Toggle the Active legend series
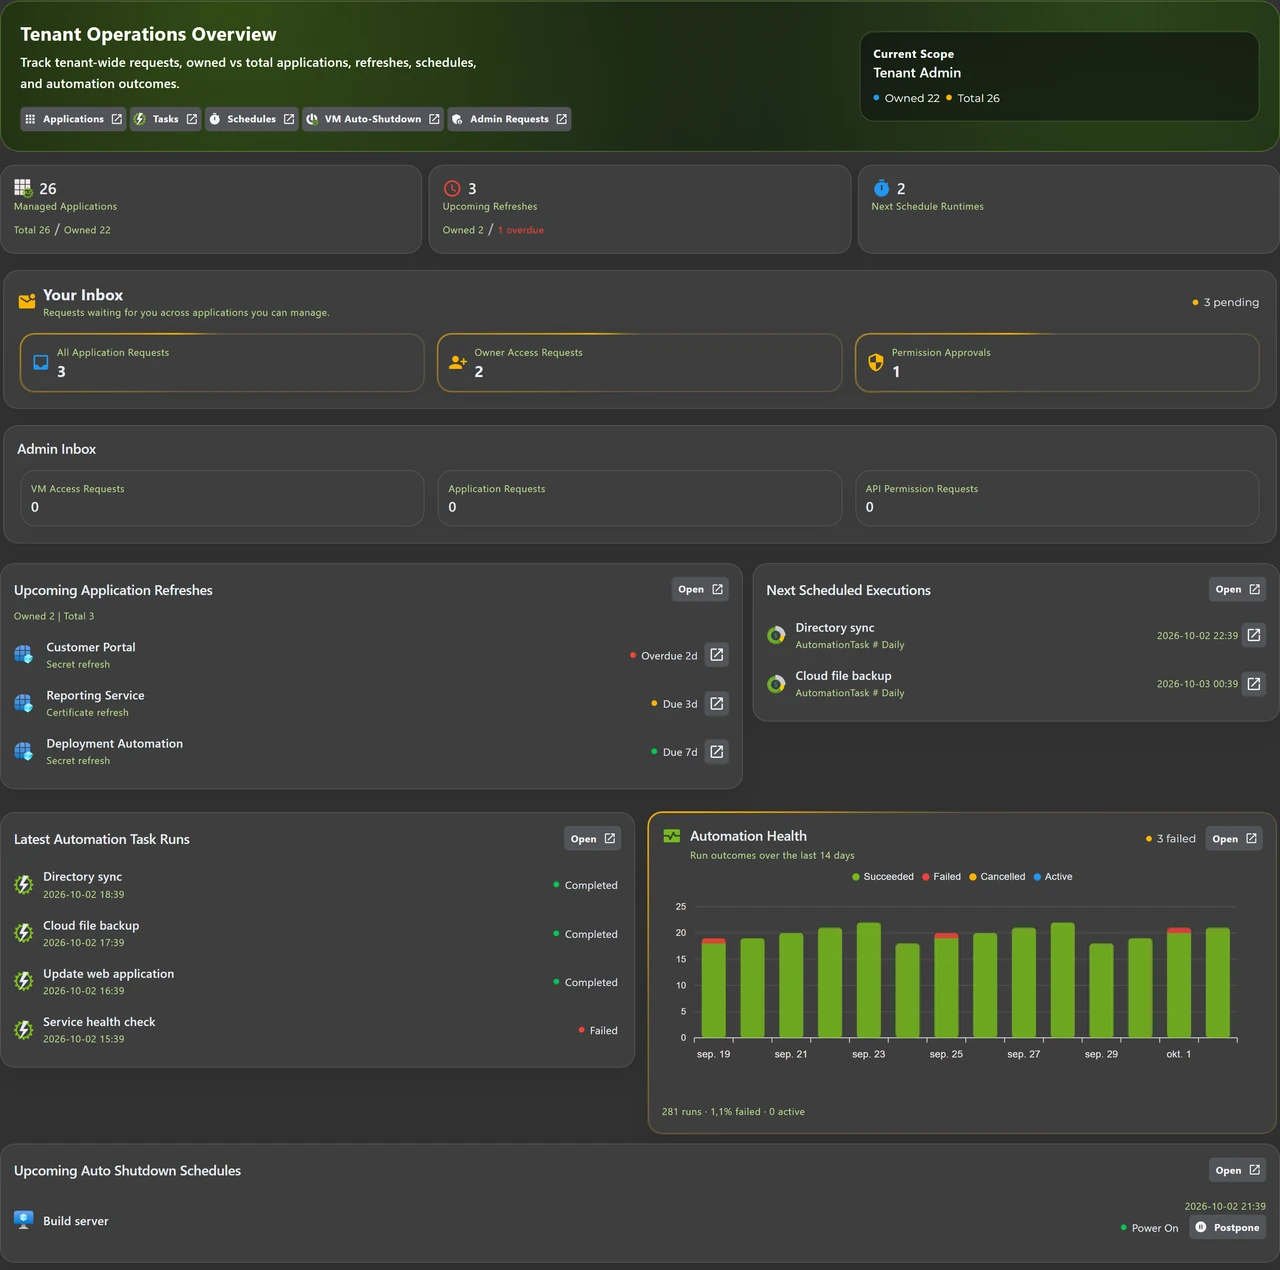Viewport: 1280px width, 1270px height. pos(1053,877)
